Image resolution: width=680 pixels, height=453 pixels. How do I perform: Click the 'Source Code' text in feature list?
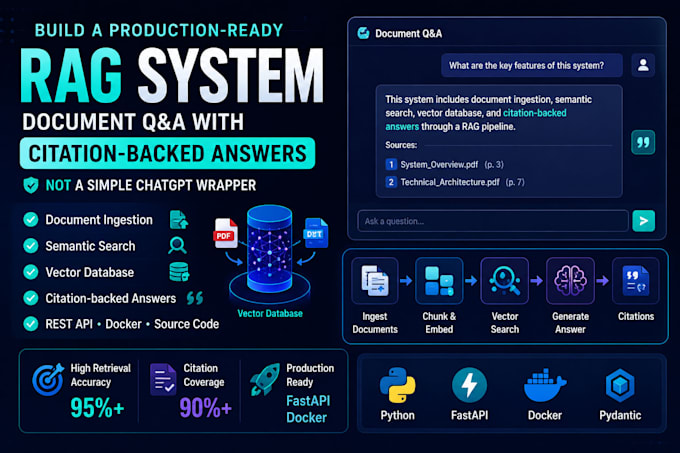(186, 324)
